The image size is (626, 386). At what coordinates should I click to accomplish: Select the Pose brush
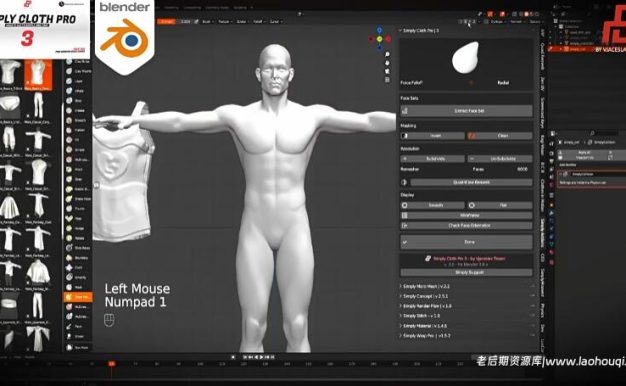[78, 218]
